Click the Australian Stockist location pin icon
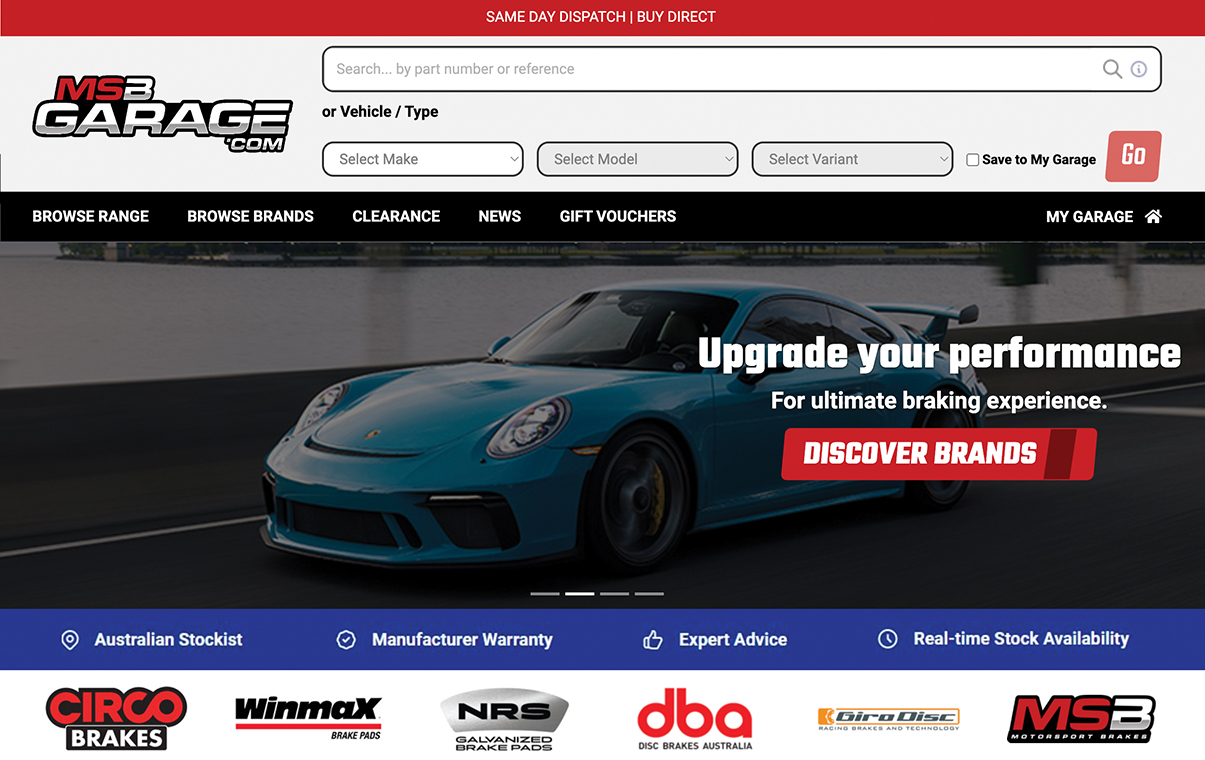Image resolution: width=1205 pixels, height=760 pixels. (70, 640)
